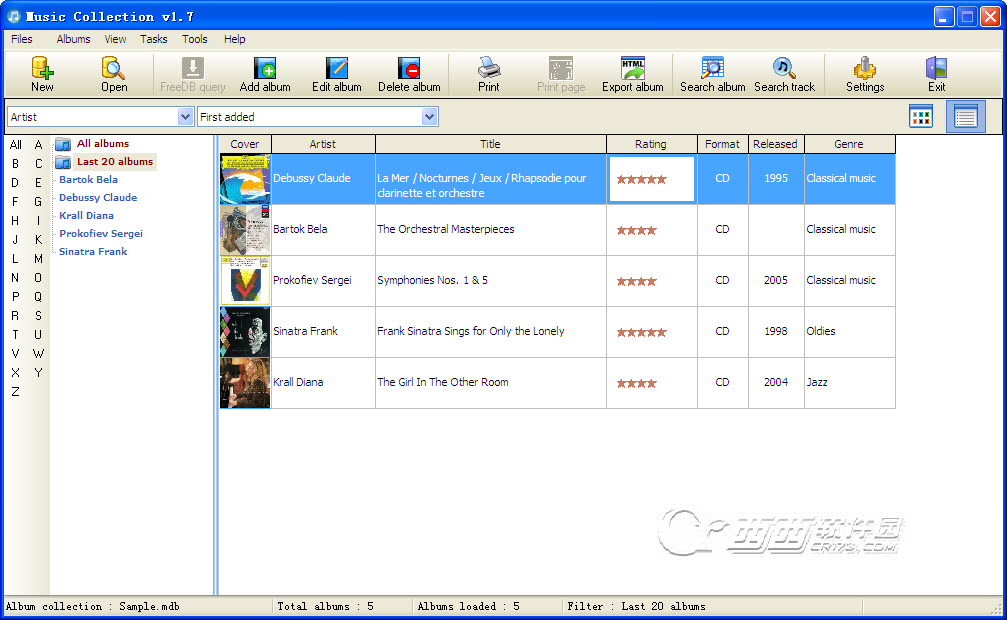Click the Bartok Bela album cover
Screen dimensions: 1007x620
pyautogui.click(x=245, y=229)
